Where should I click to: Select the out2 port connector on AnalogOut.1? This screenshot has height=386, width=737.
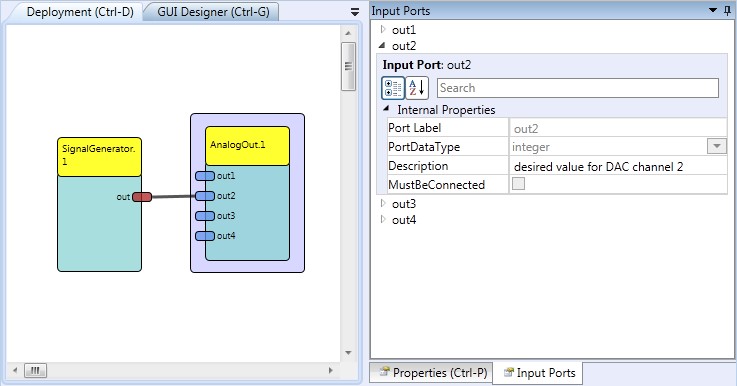point(205,196)
